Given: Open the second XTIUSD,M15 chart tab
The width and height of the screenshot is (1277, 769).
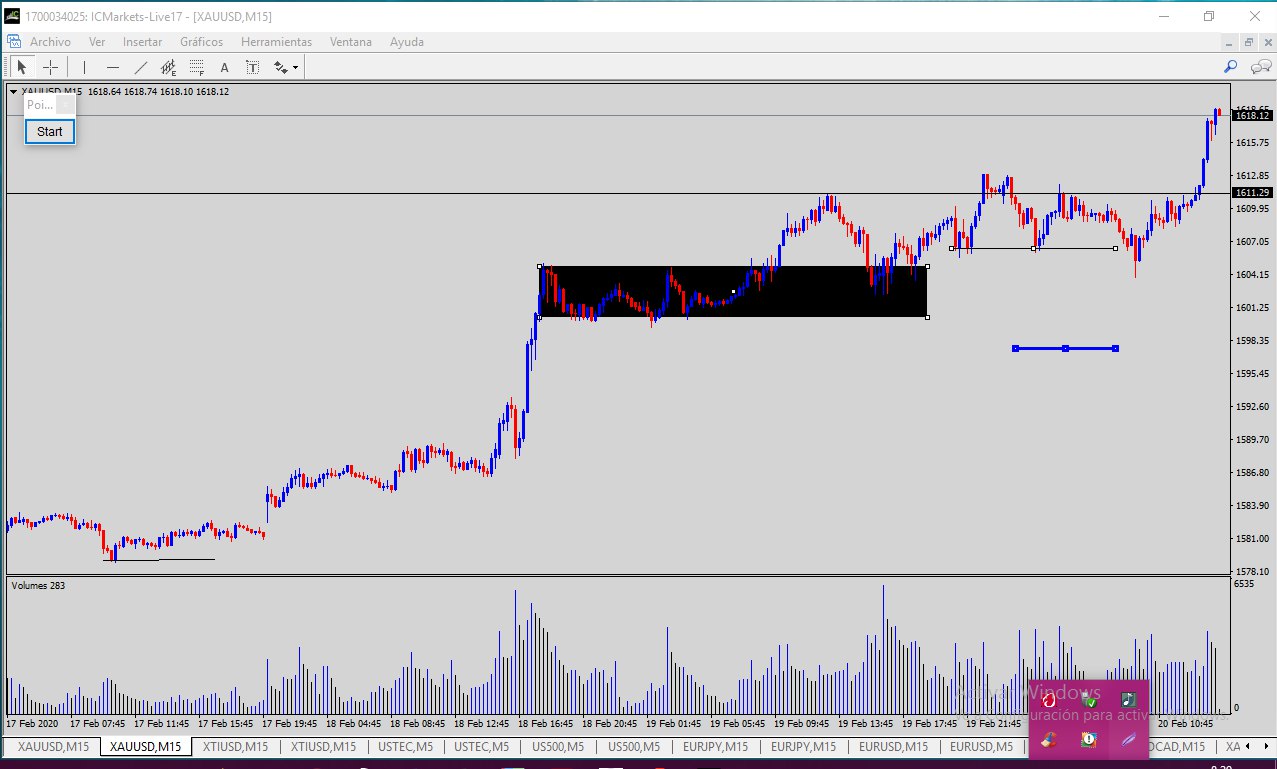Looking at the screenshot, I should 323,746.
